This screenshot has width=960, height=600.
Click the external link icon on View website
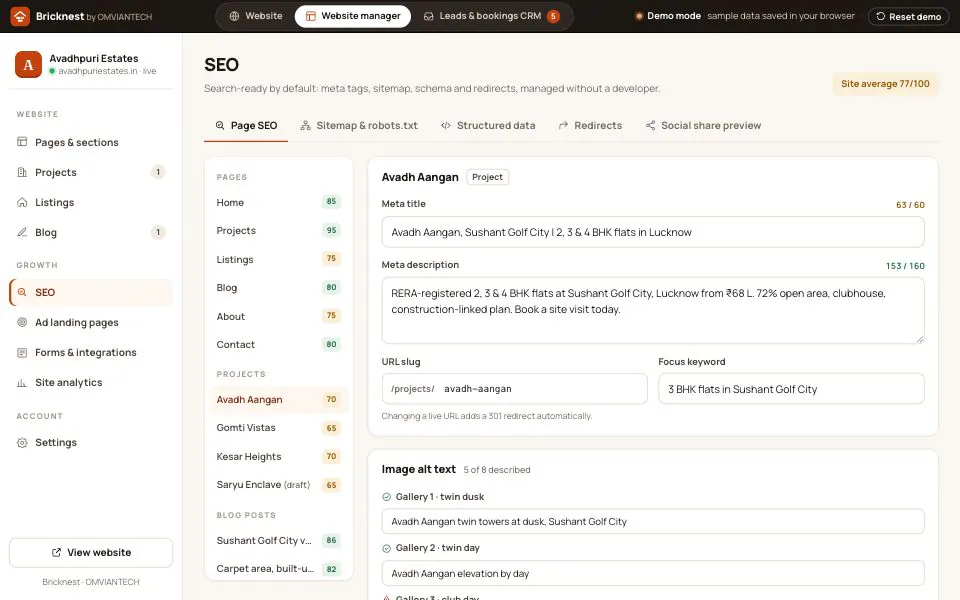(x=56, y=552)
